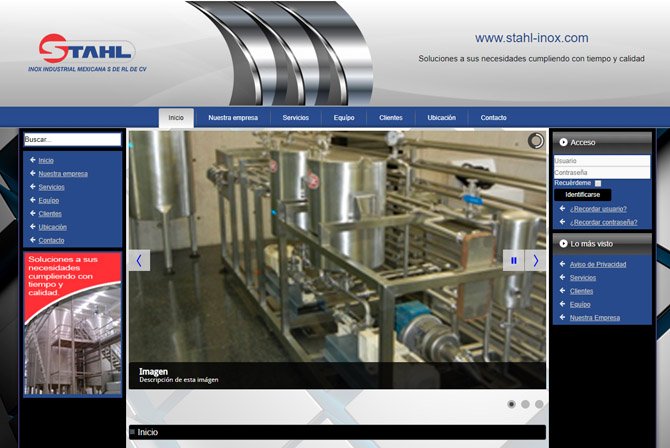The height and width of the screenshot is (448, 670).
Task: Follow the ¿Recordar contraseña? link
Action: click(602, 222)
